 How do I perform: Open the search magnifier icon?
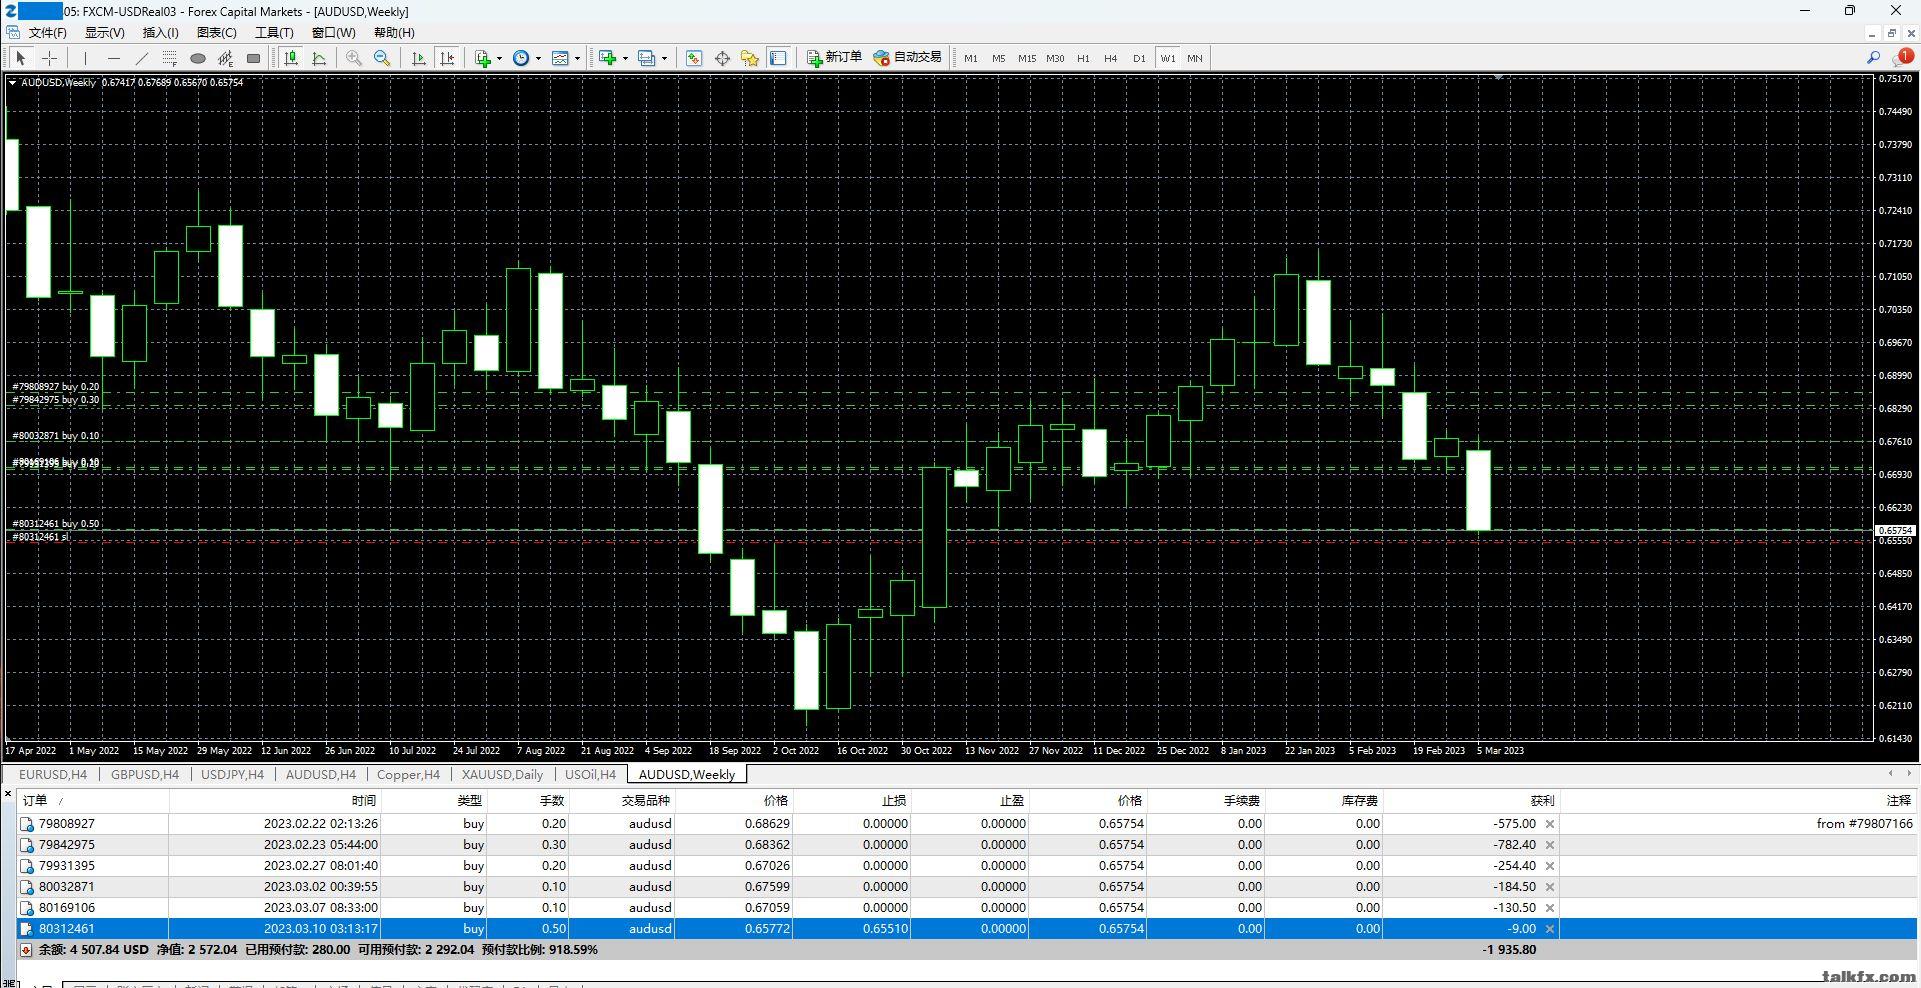[1873, 58]
